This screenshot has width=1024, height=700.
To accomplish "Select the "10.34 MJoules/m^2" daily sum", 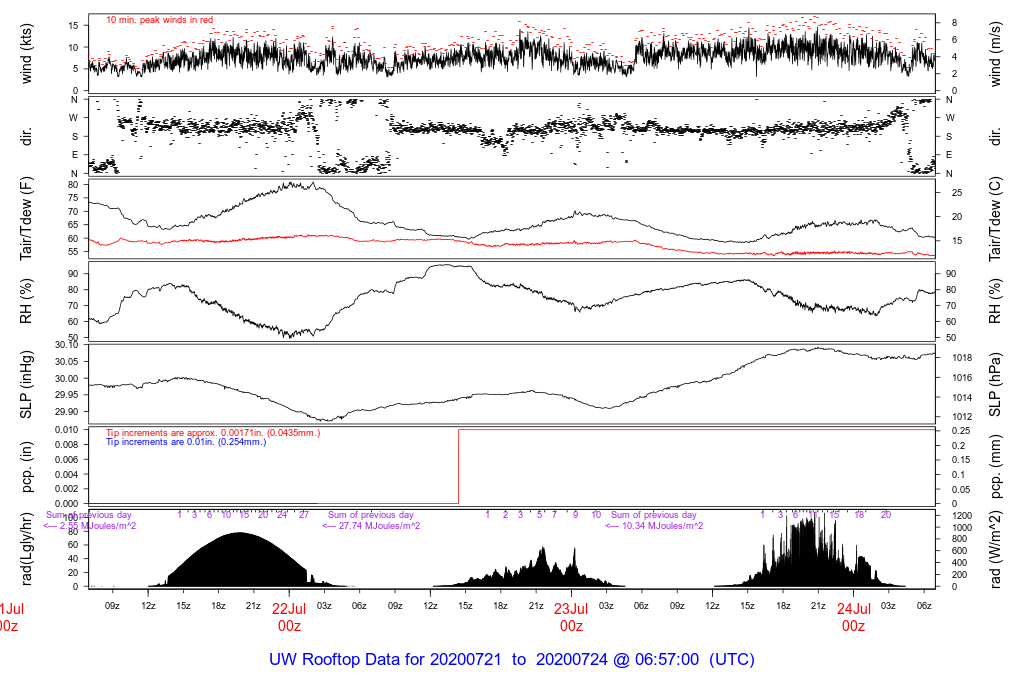I will [654, 526].
